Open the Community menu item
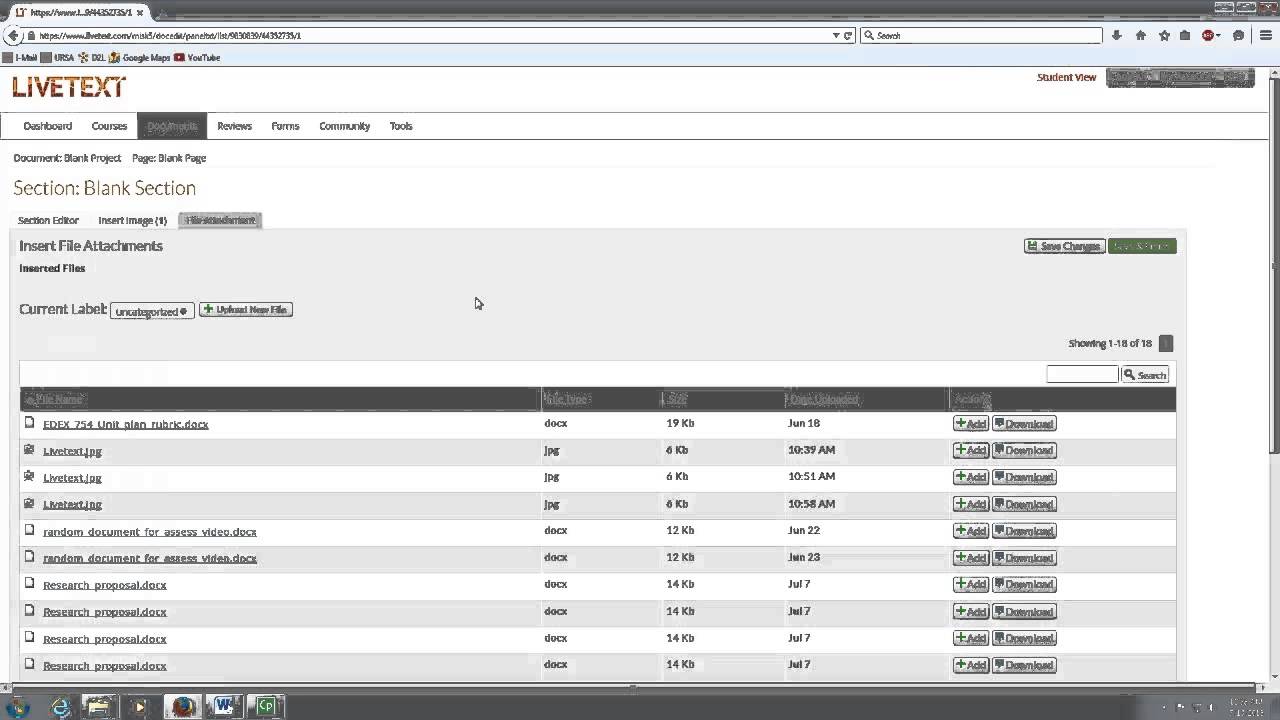1280x720 pixels. coord(345,126)
